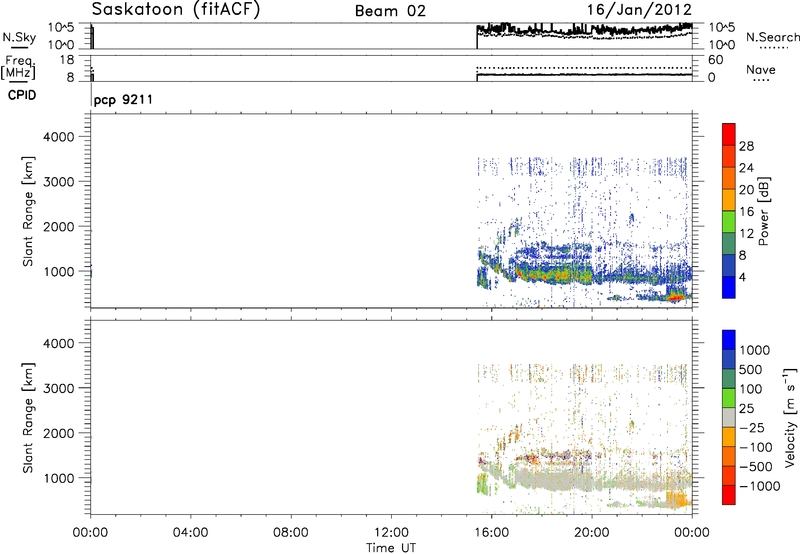This screenshot has width=800, height=554.
Task: Click the Freq. [MHz] axis label
Action: pyautogui.click(x=19, y=67)
